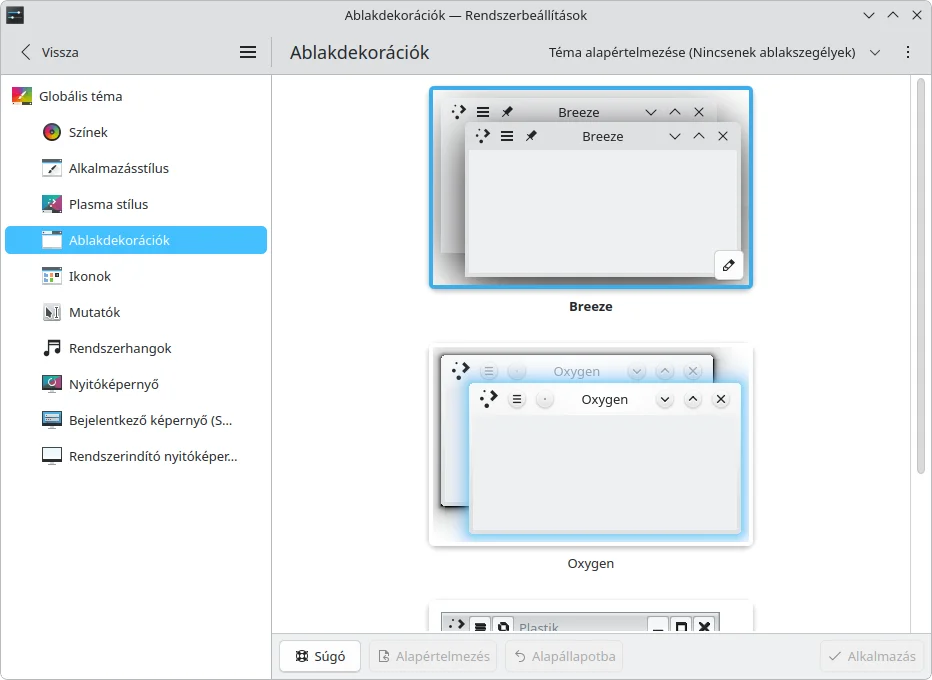Image resolution: width=932 pixels, height=680 pixels.
Task: Click the vertical scrollbar of the theme list
Action: click(x=921, y=276)
